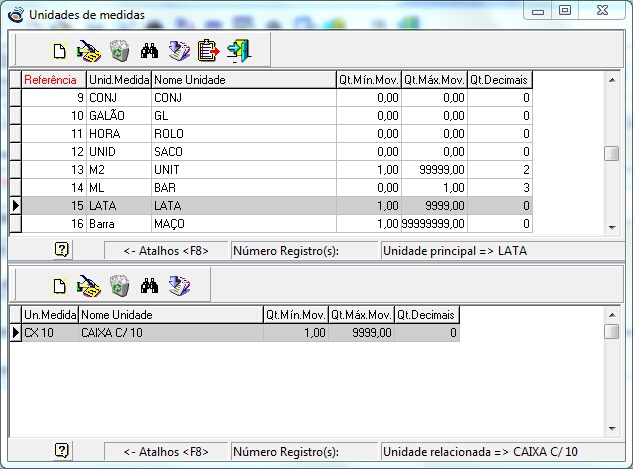Click the recycle bin delete icon in lower toolbar
Viewport: 633px width, 469px height.
pyautogui.click(x=119, y=286)
